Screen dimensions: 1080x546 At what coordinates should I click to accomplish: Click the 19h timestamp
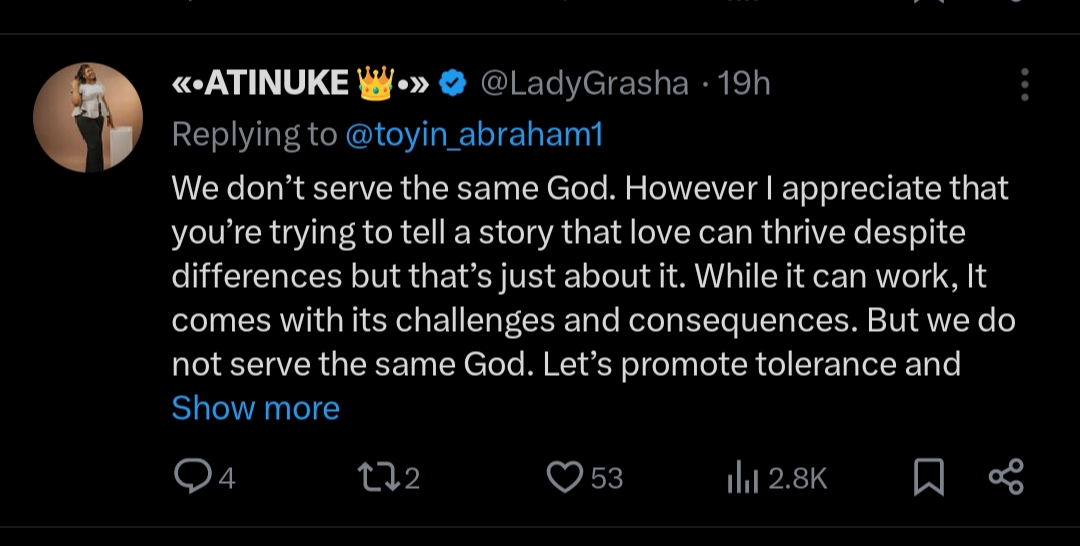(x=744, y=85)
